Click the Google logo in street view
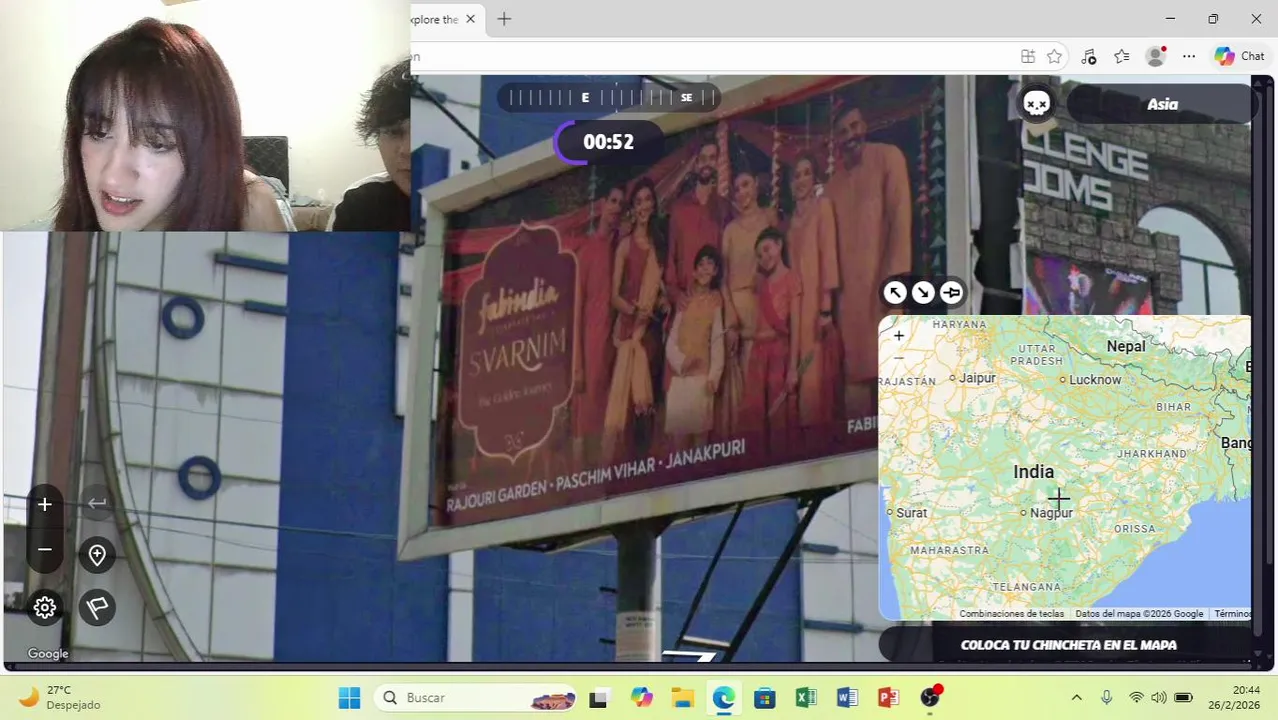Screen dimensions: 1278x720 coord(48,654)
